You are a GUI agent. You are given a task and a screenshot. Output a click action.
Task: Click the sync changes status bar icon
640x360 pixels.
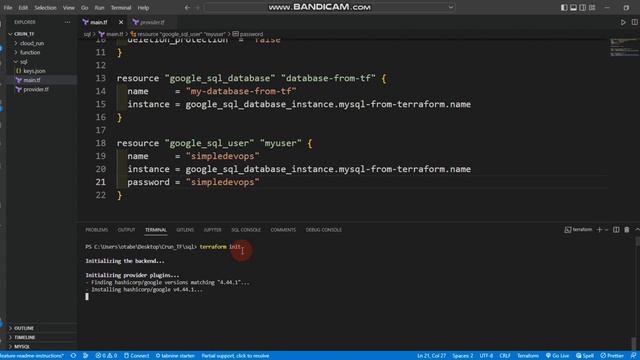[x=73, y=356]
